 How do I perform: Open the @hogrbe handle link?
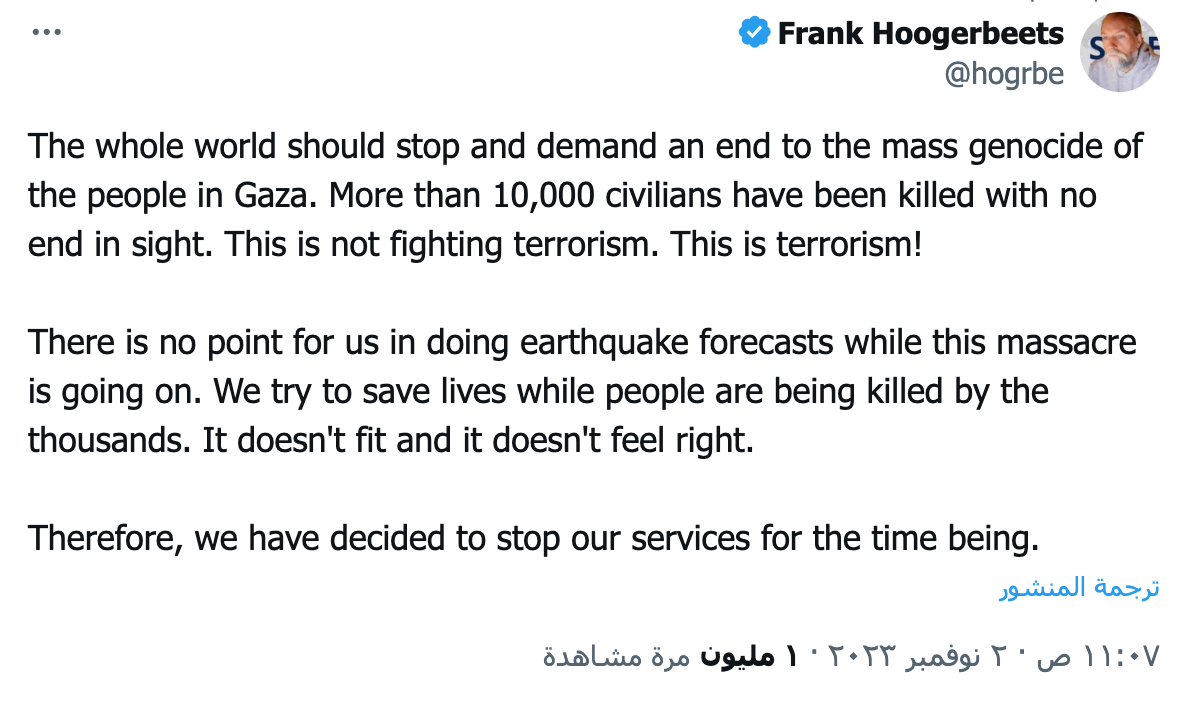pos(1004,74)
